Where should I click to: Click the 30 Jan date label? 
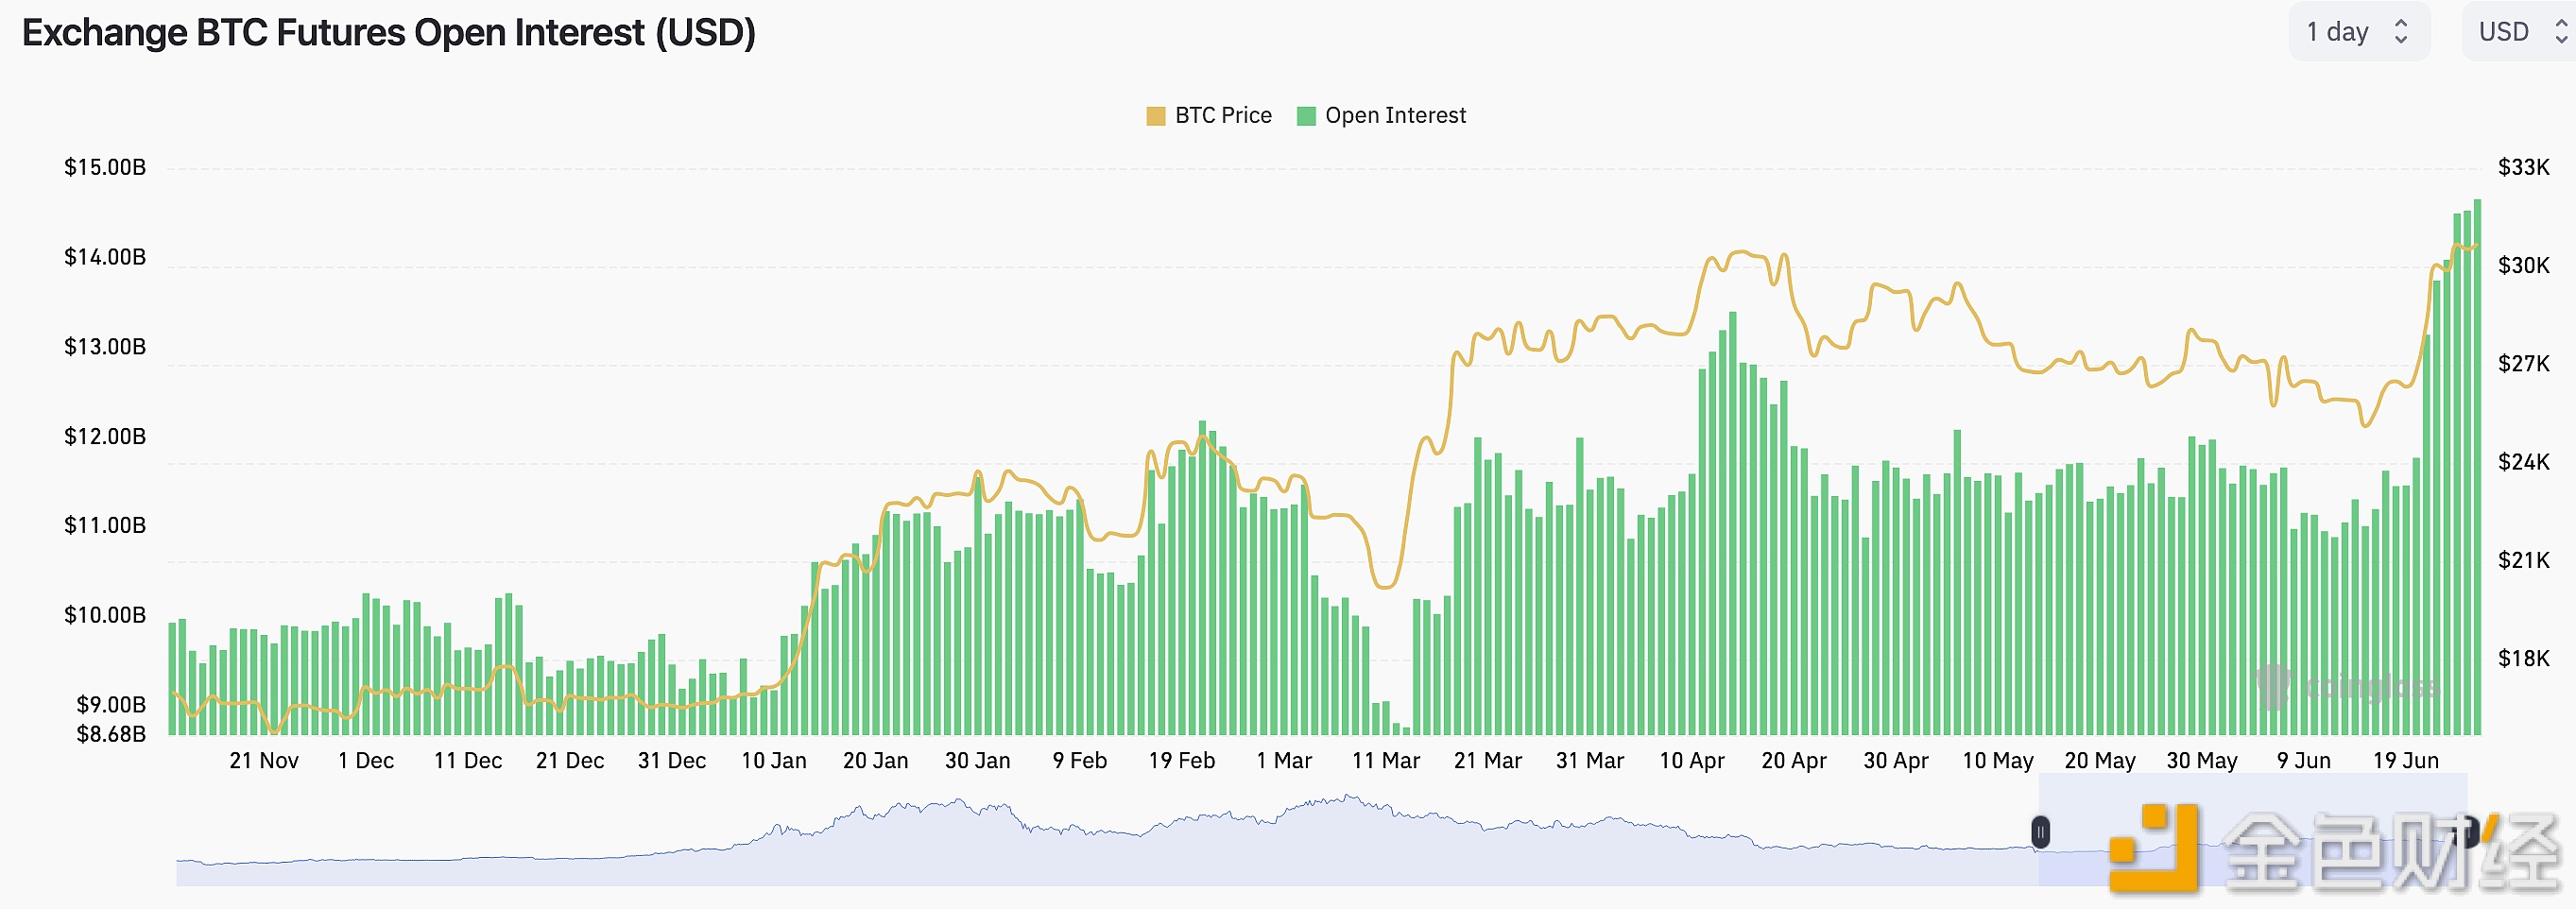pos(978,761)
